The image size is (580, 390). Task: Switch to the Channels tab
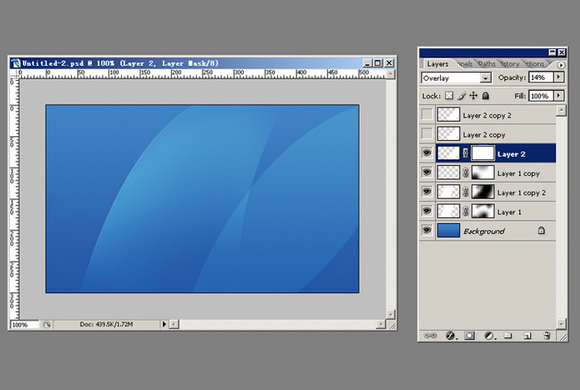(465, 64)
